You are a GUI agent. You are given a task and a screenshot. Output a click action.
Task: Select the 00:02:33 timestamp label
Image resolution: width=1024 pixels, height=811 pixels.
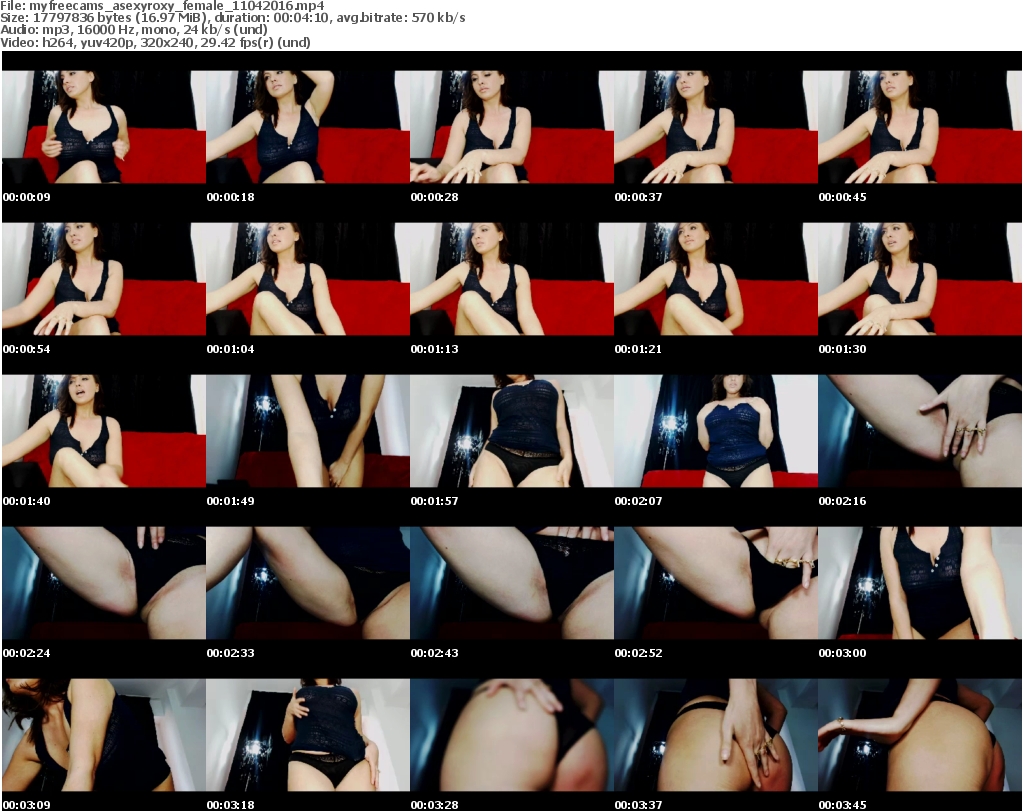point(230,653)
